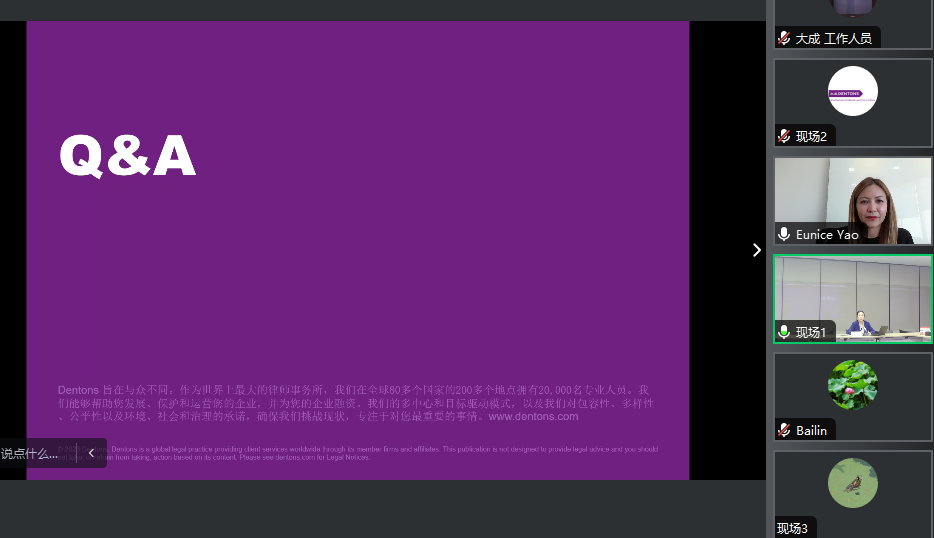Select the 现场3 bird avatar tile

click(x=852, y=483)
